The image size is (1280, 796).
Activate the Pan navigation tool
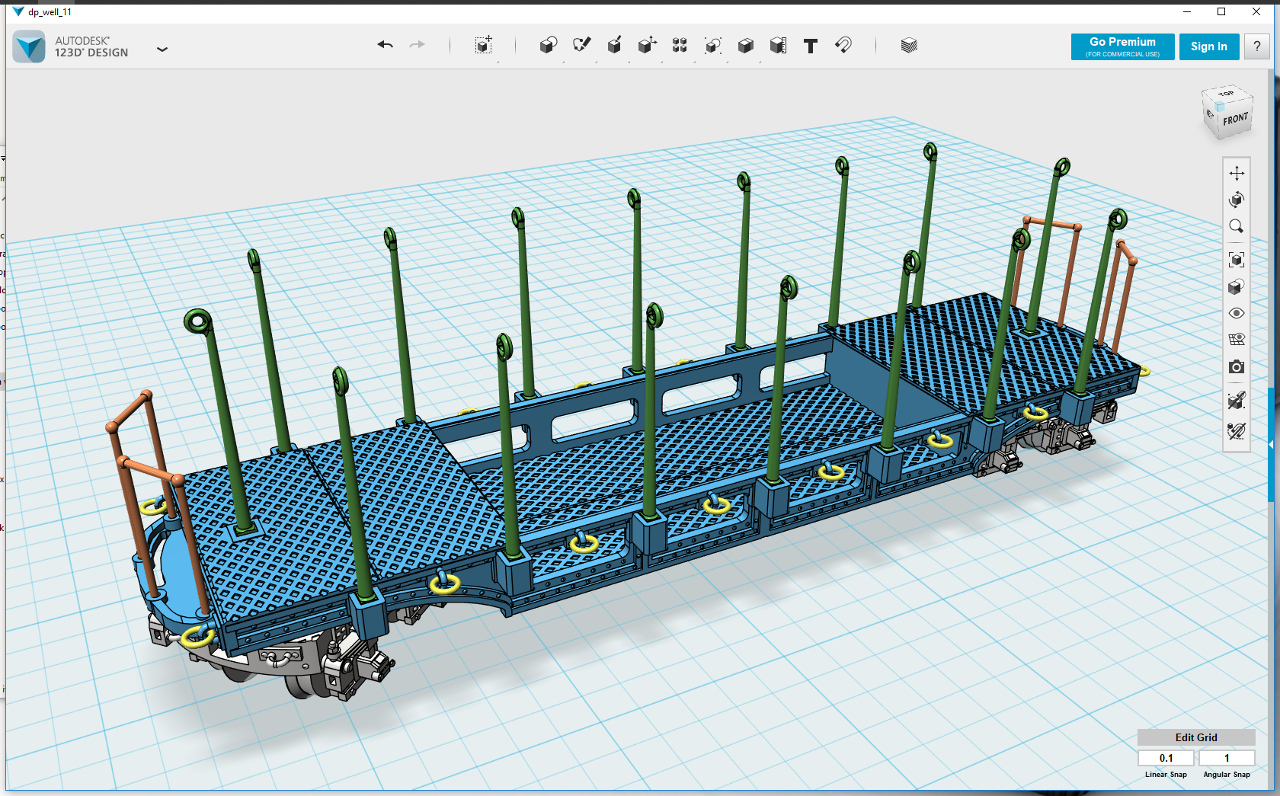click(1237, 173)
